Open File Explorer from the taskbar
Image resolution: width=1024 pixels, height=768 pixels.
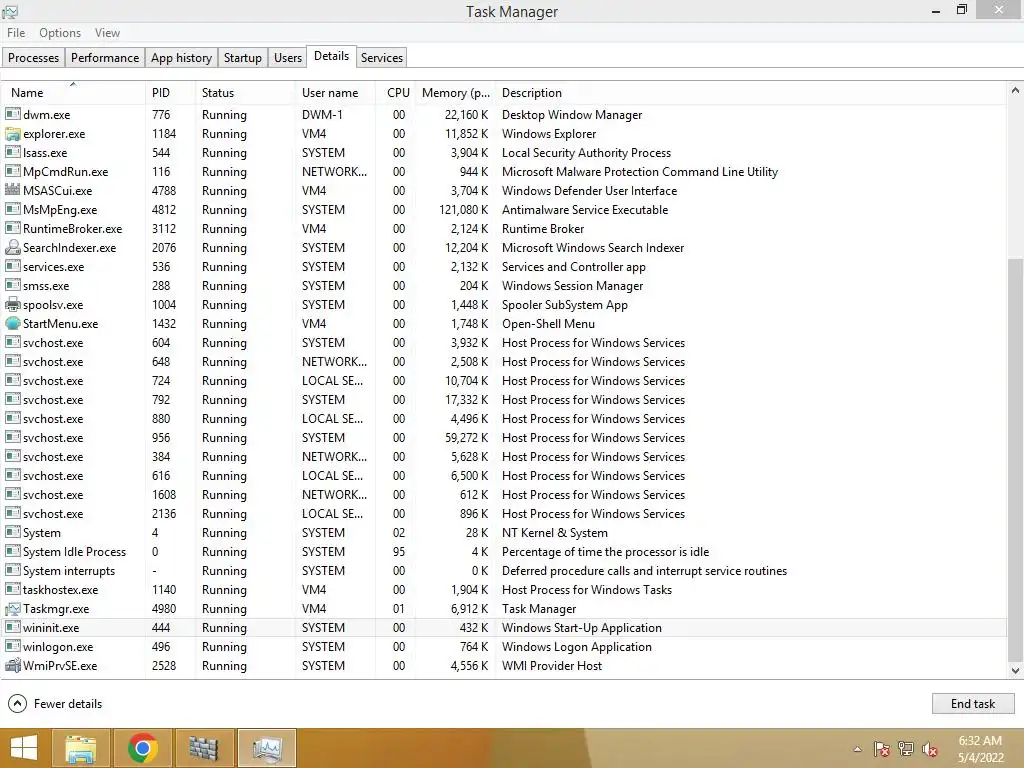point(81,748)
